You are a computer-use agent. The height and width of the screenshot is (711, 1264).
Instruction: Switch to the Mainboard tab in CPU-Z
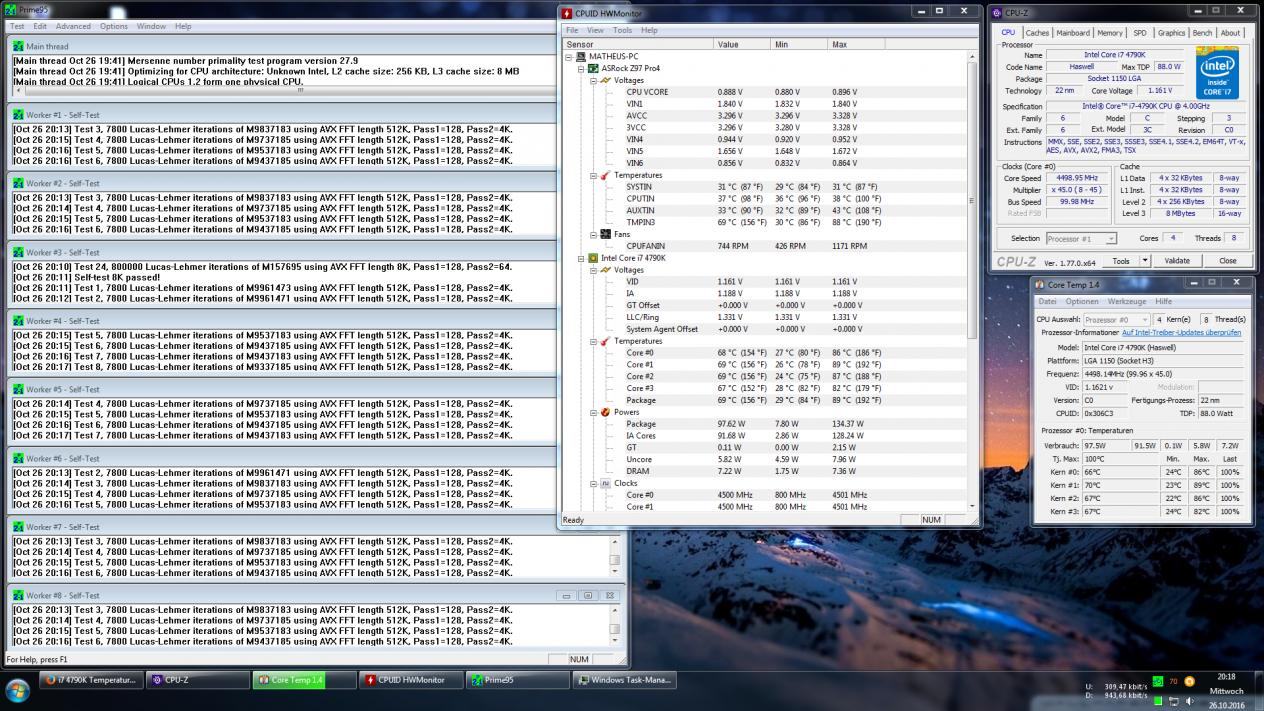[1073, 33]
